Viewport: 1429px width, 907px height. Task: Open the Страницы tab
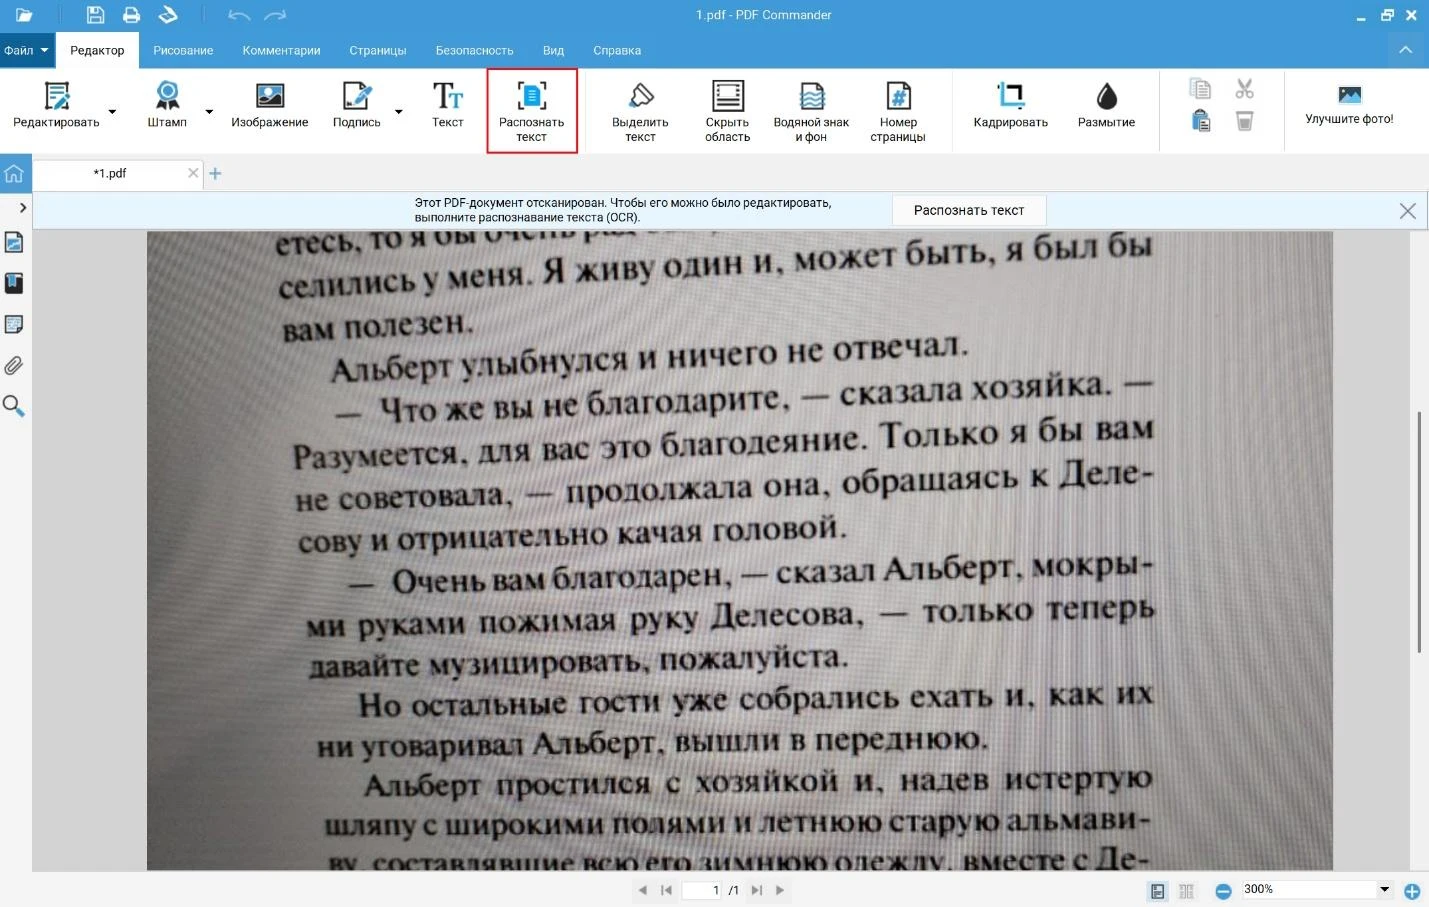378,50
